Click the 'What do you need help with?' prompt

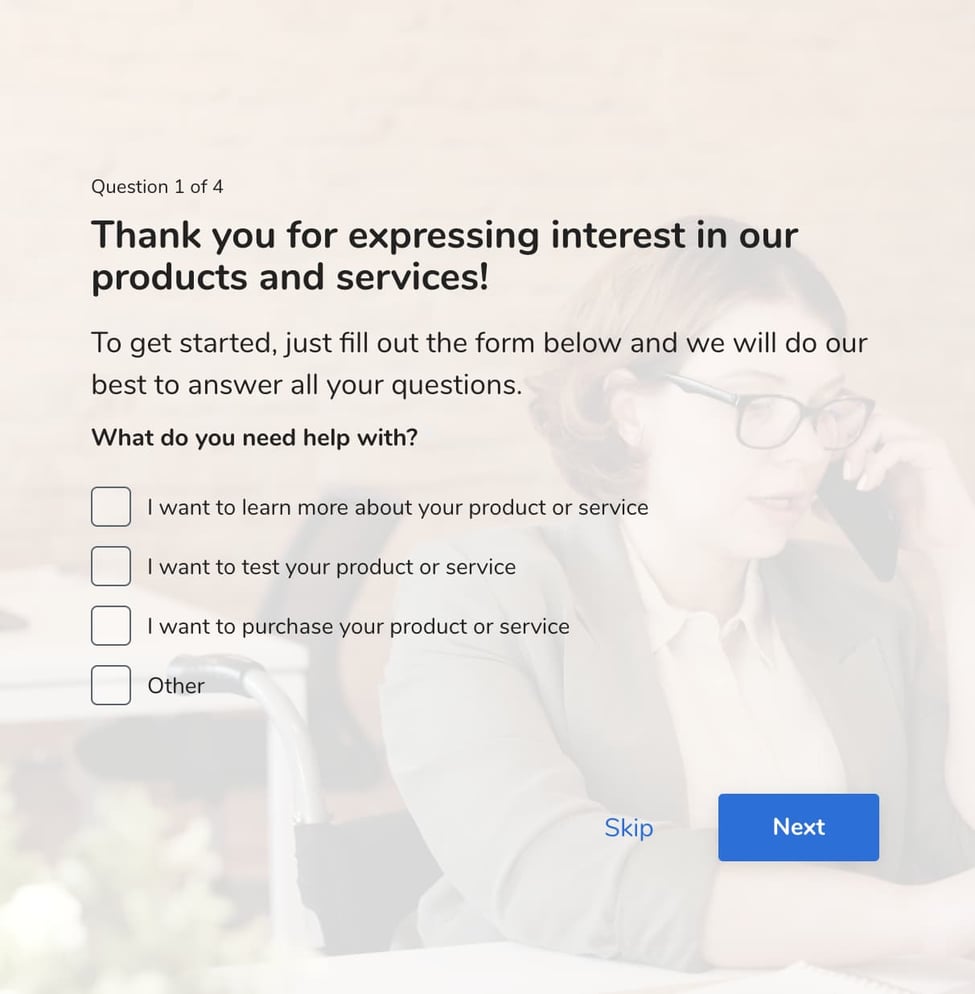pyautogui.click(x=254, y=438)
